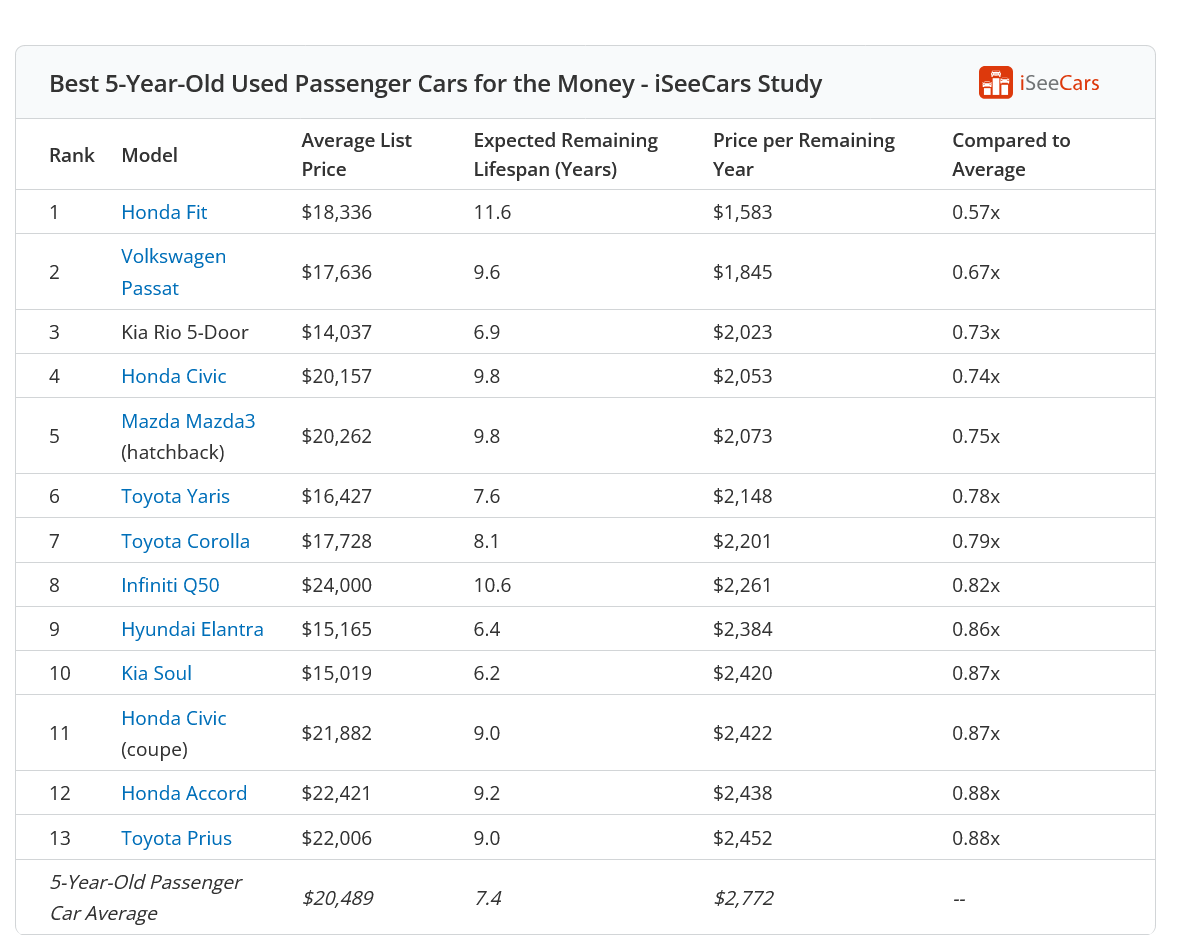Screen dimensions: 1177x952
Task: Follow the Toyota Yaris link
Action: tap(175, 496)
